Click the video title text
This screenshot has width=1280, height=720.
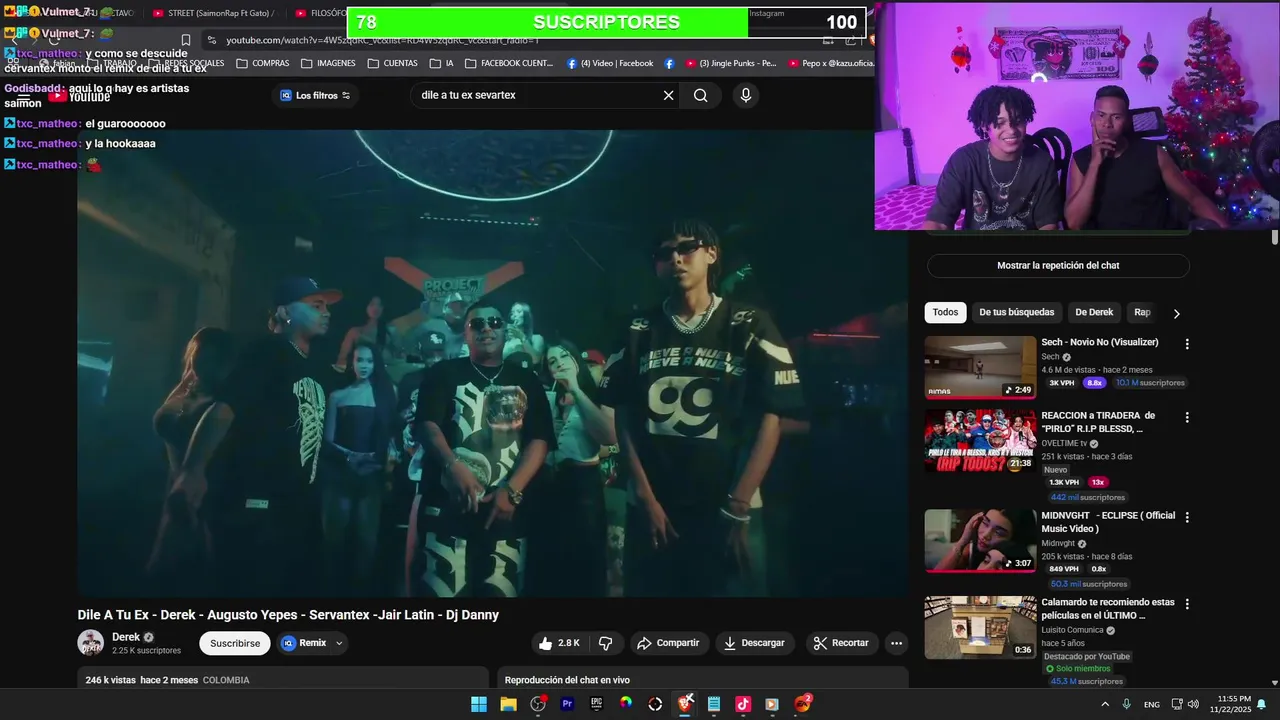click(288, 615)
